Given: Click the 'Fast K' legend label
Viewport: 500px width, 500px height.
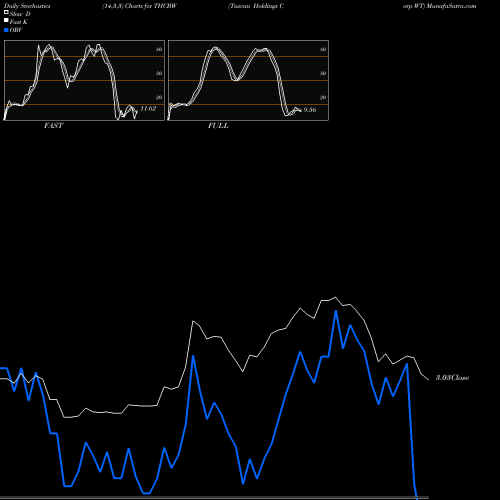Looking at the screenshot, I should [x=19, y=22].
